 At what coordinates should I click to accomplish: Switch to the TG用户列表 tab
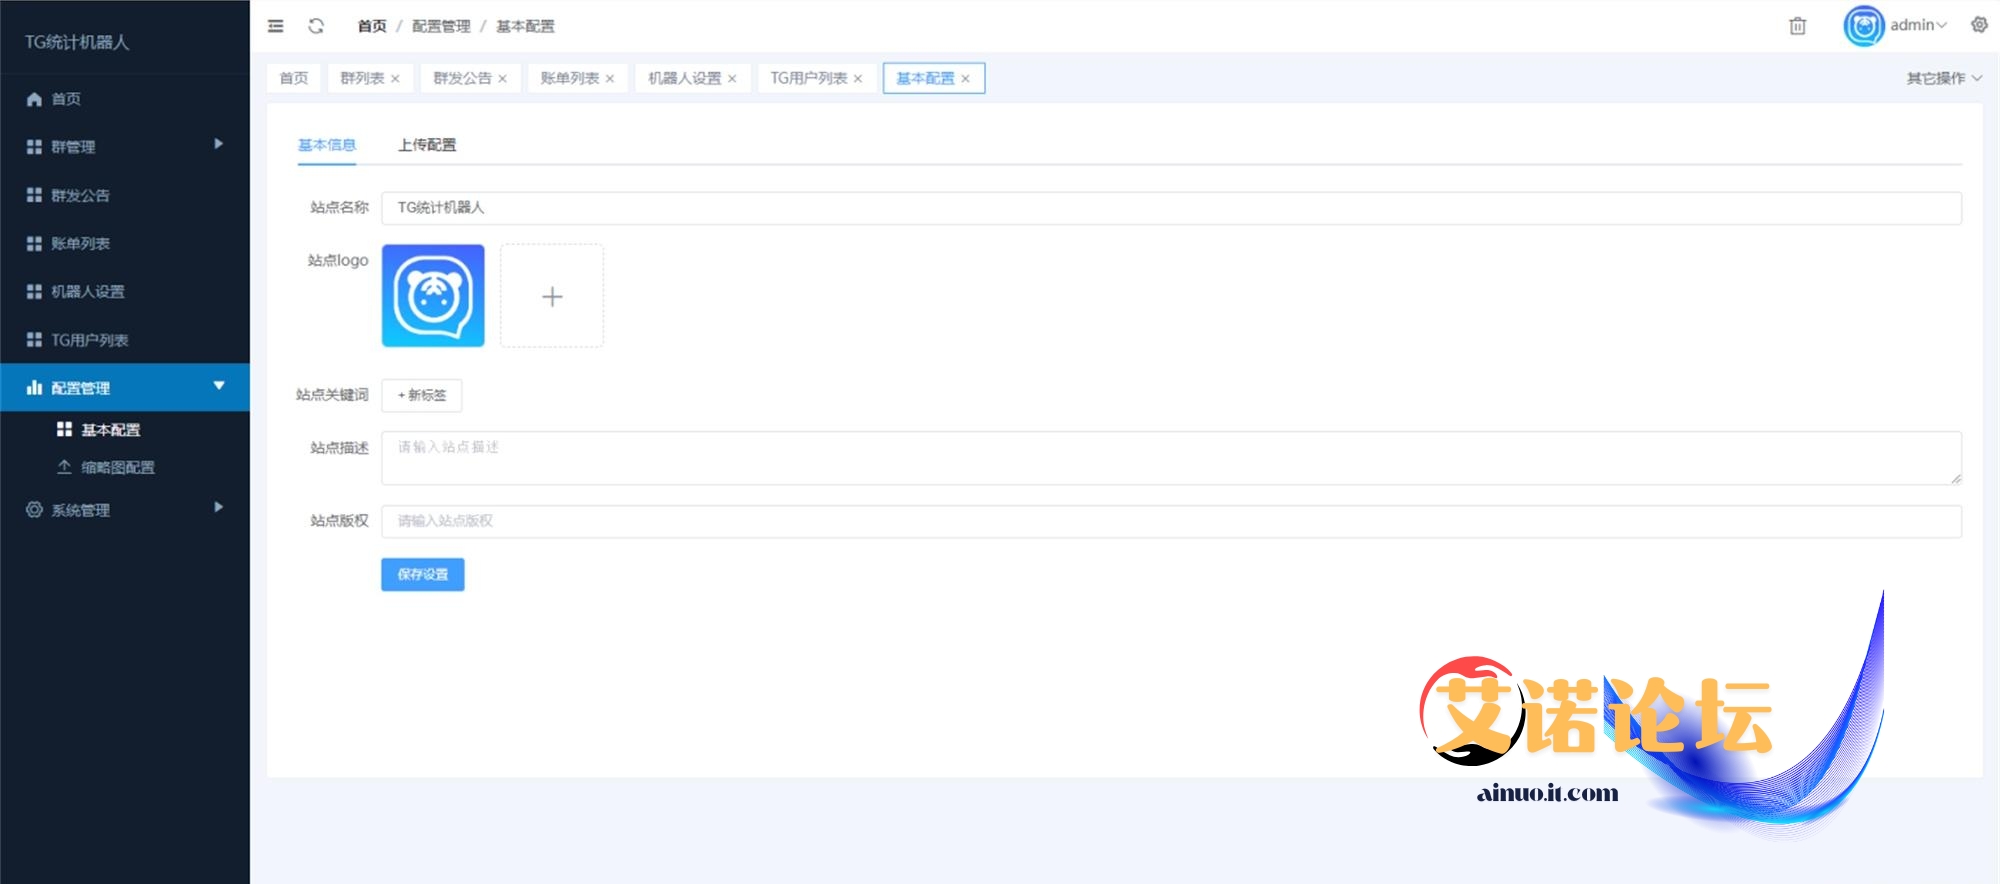click(x=808, y=78)
